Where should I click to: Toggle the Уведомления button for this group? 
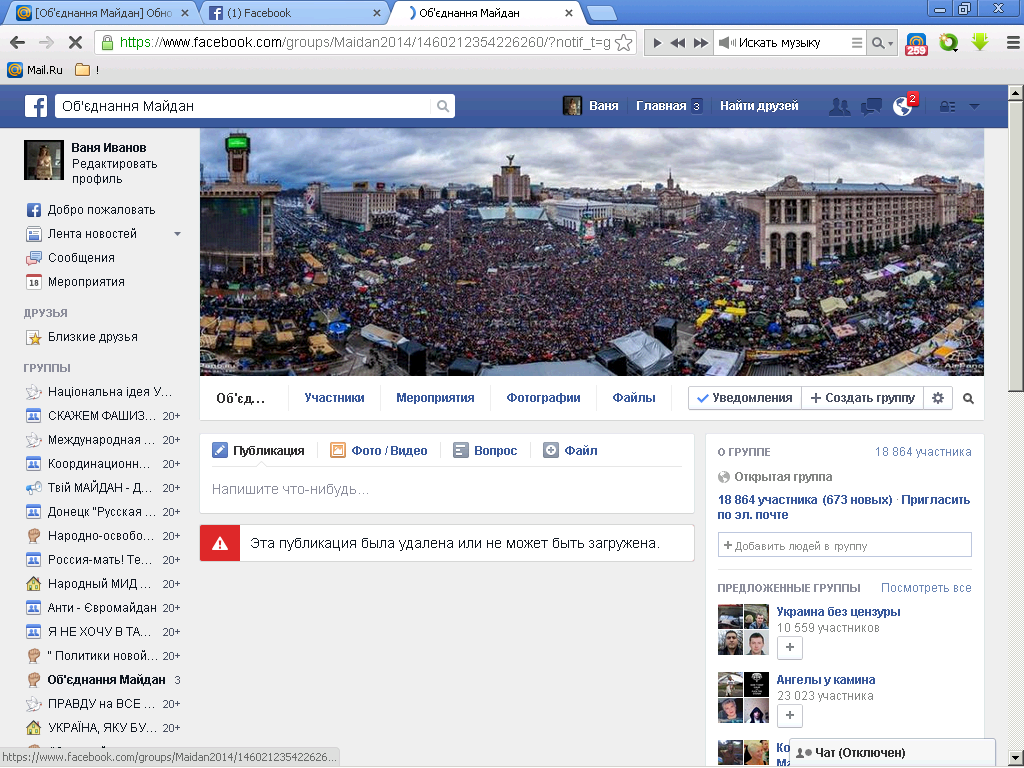coord(744,398)
